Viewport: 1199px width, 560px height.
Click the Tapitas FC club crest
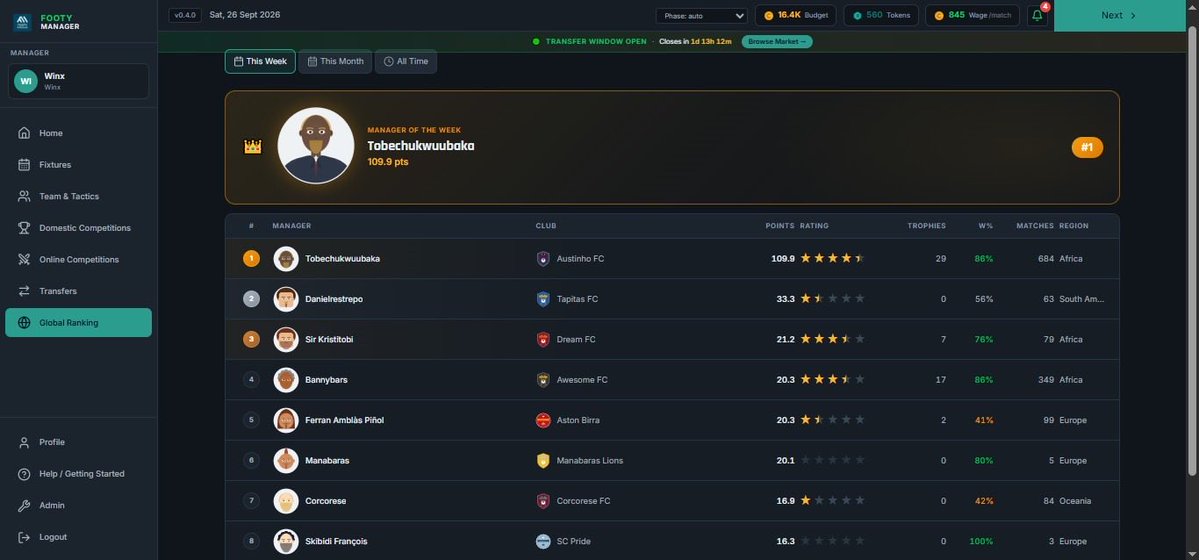543,299
